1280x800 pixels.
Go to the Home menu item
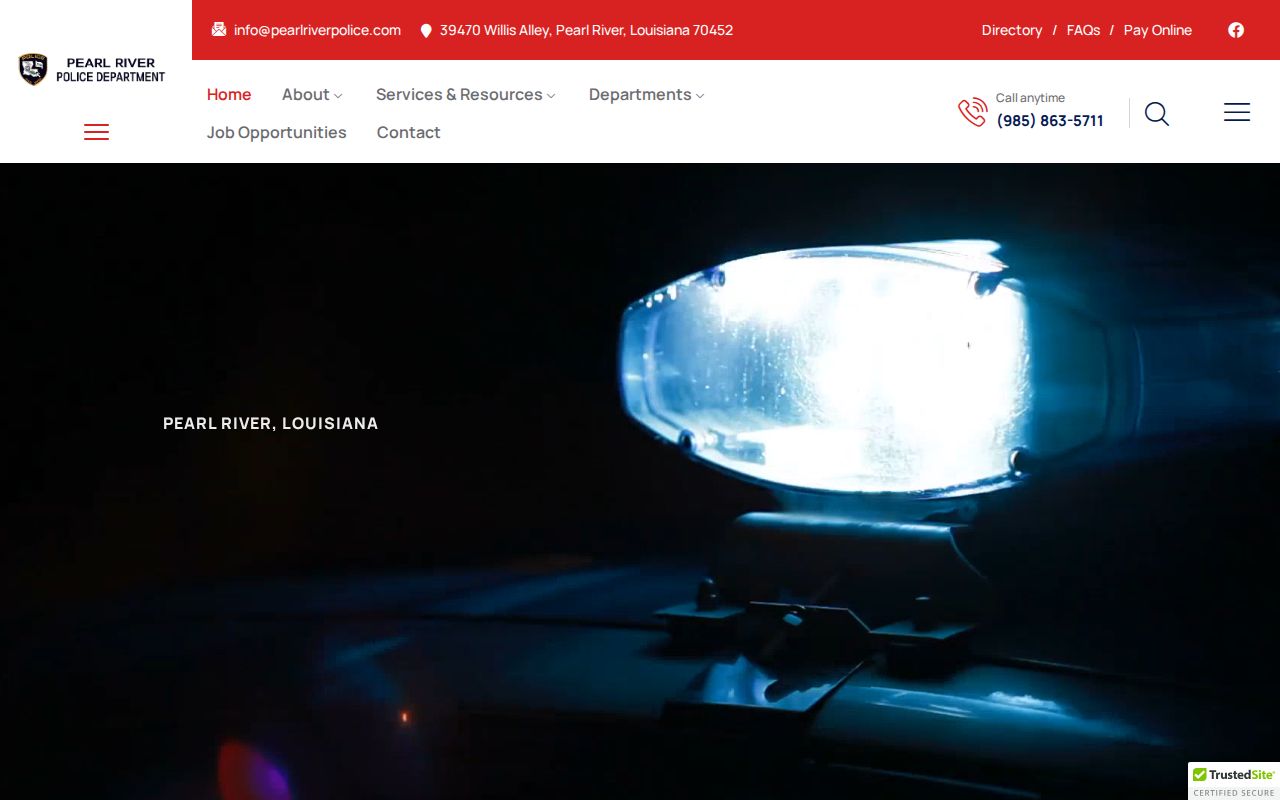[229, 94]
